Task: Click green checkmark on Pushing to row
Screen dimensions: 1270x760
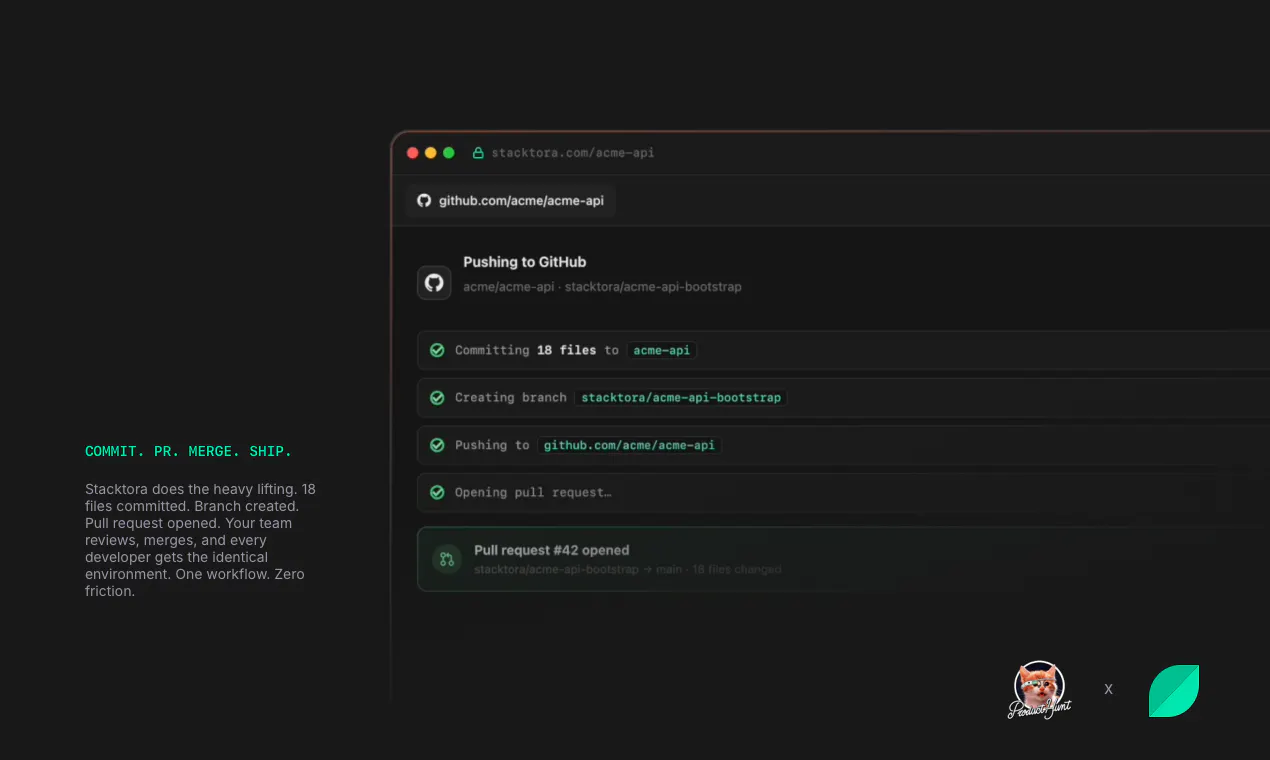Action: pyautogui.click(x=437, y=445)
